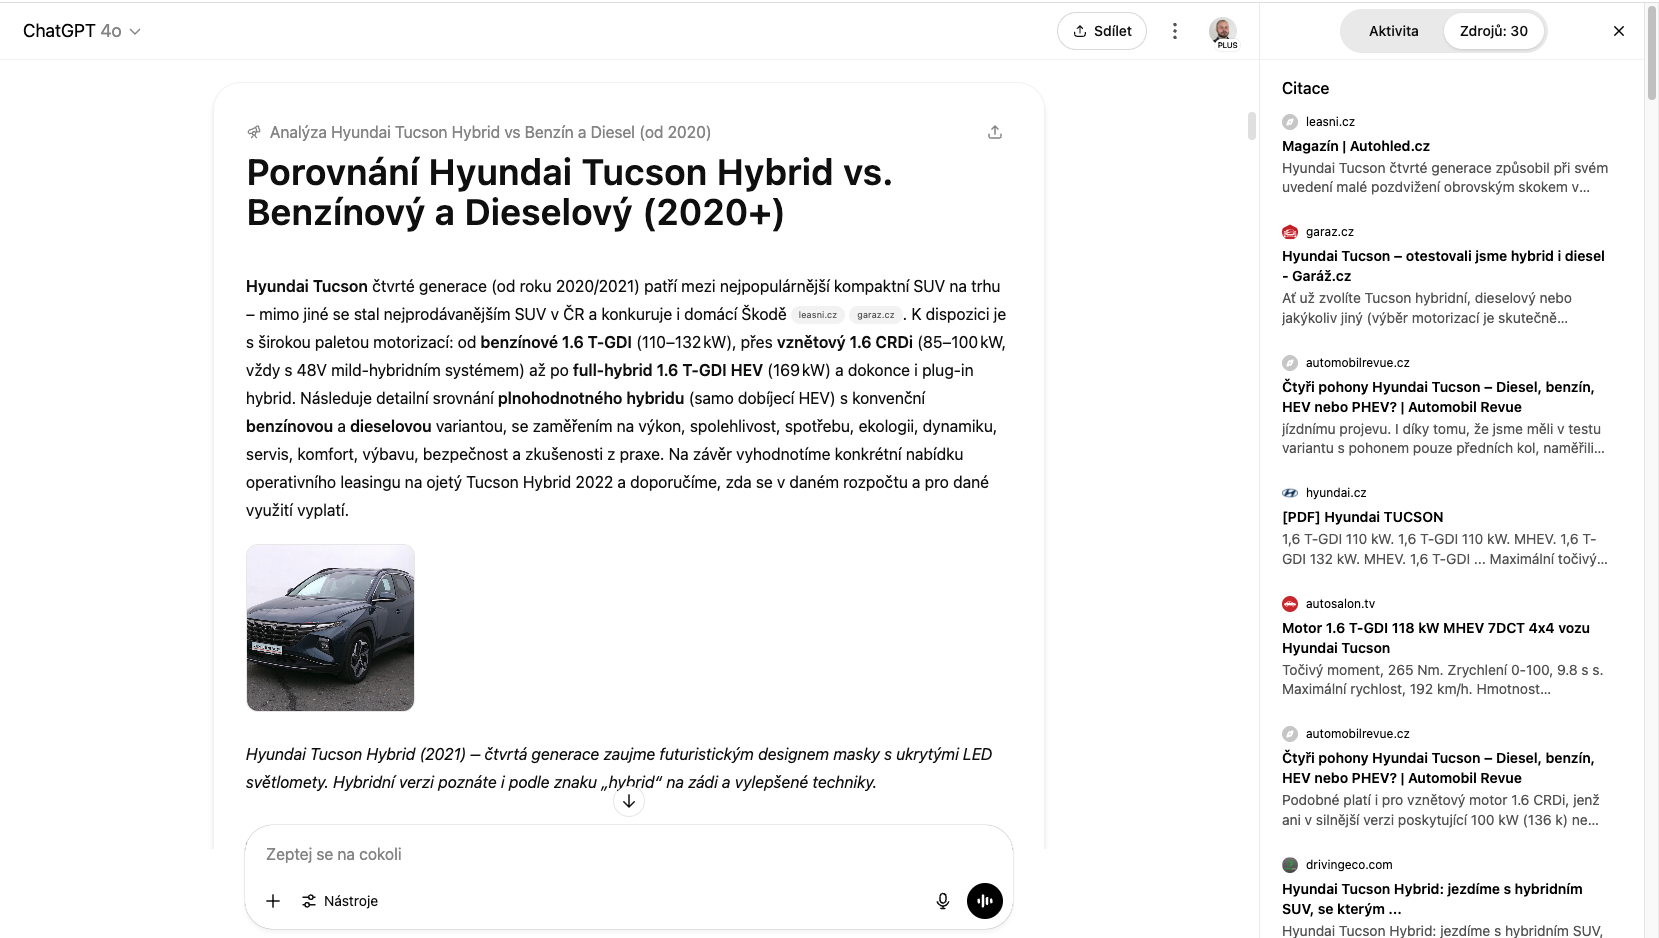
Task: Click the garaz.cz inline citation chip
Action: [x=876, y=315]
